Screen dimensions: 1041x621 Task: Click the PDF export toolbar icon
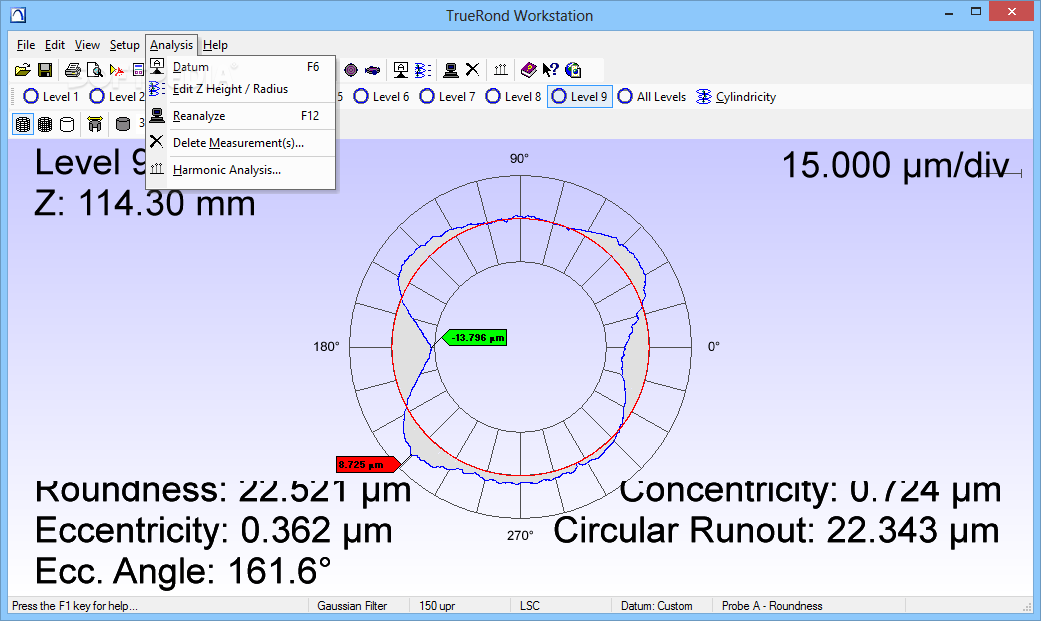pos(117,70)
